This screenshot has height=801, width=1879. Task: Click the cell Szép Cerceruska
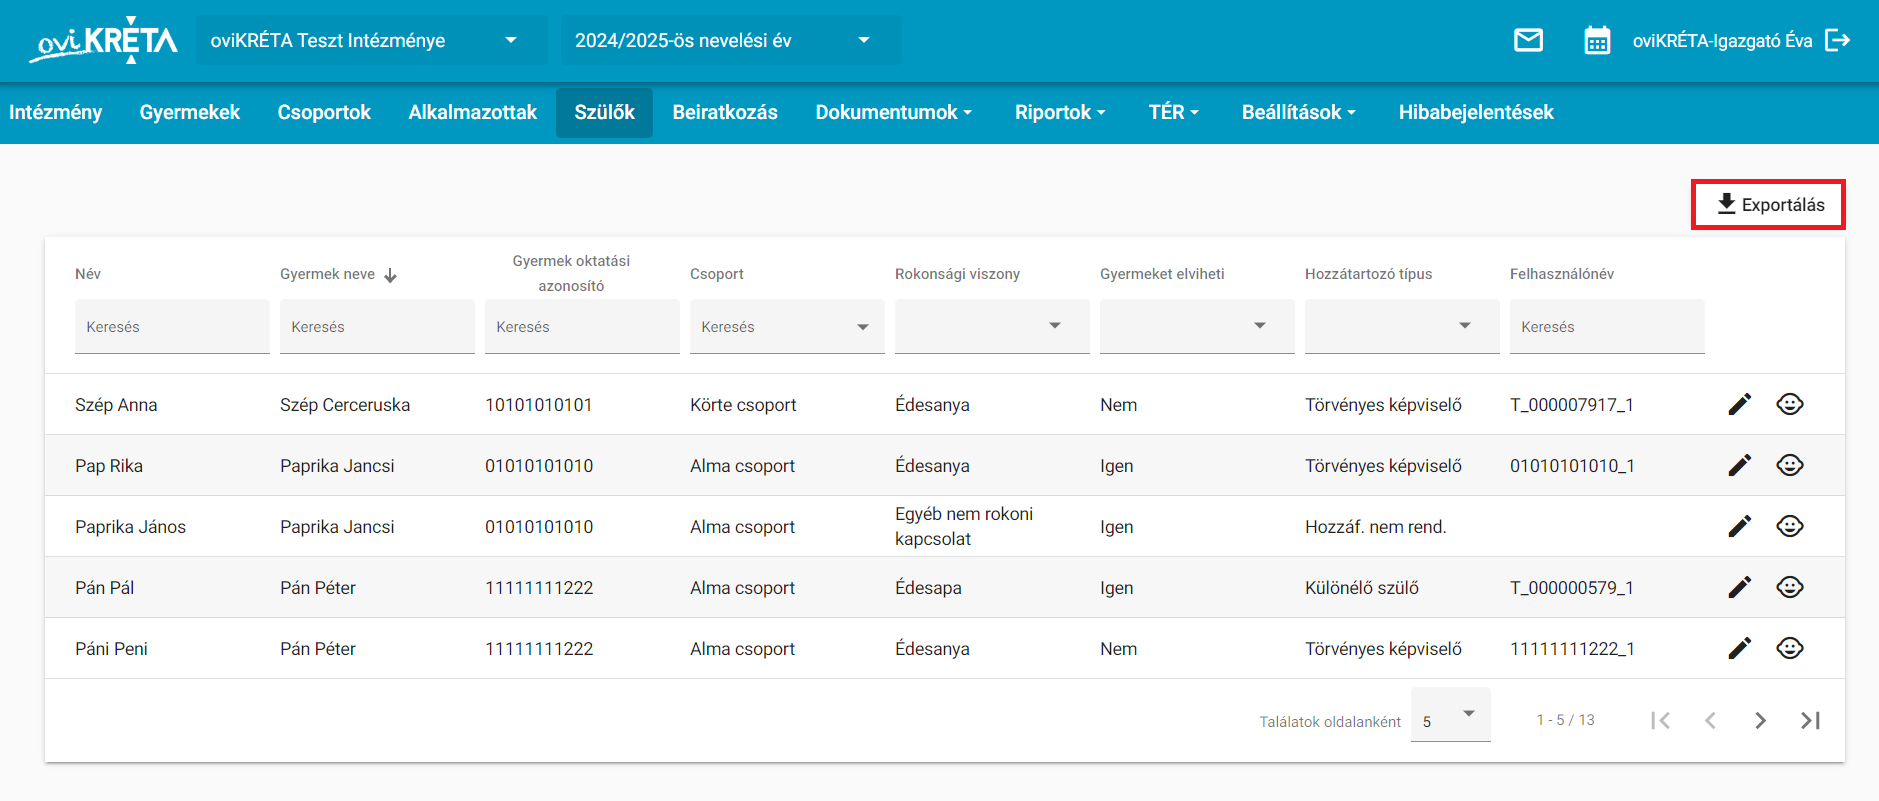click(345, 405)
